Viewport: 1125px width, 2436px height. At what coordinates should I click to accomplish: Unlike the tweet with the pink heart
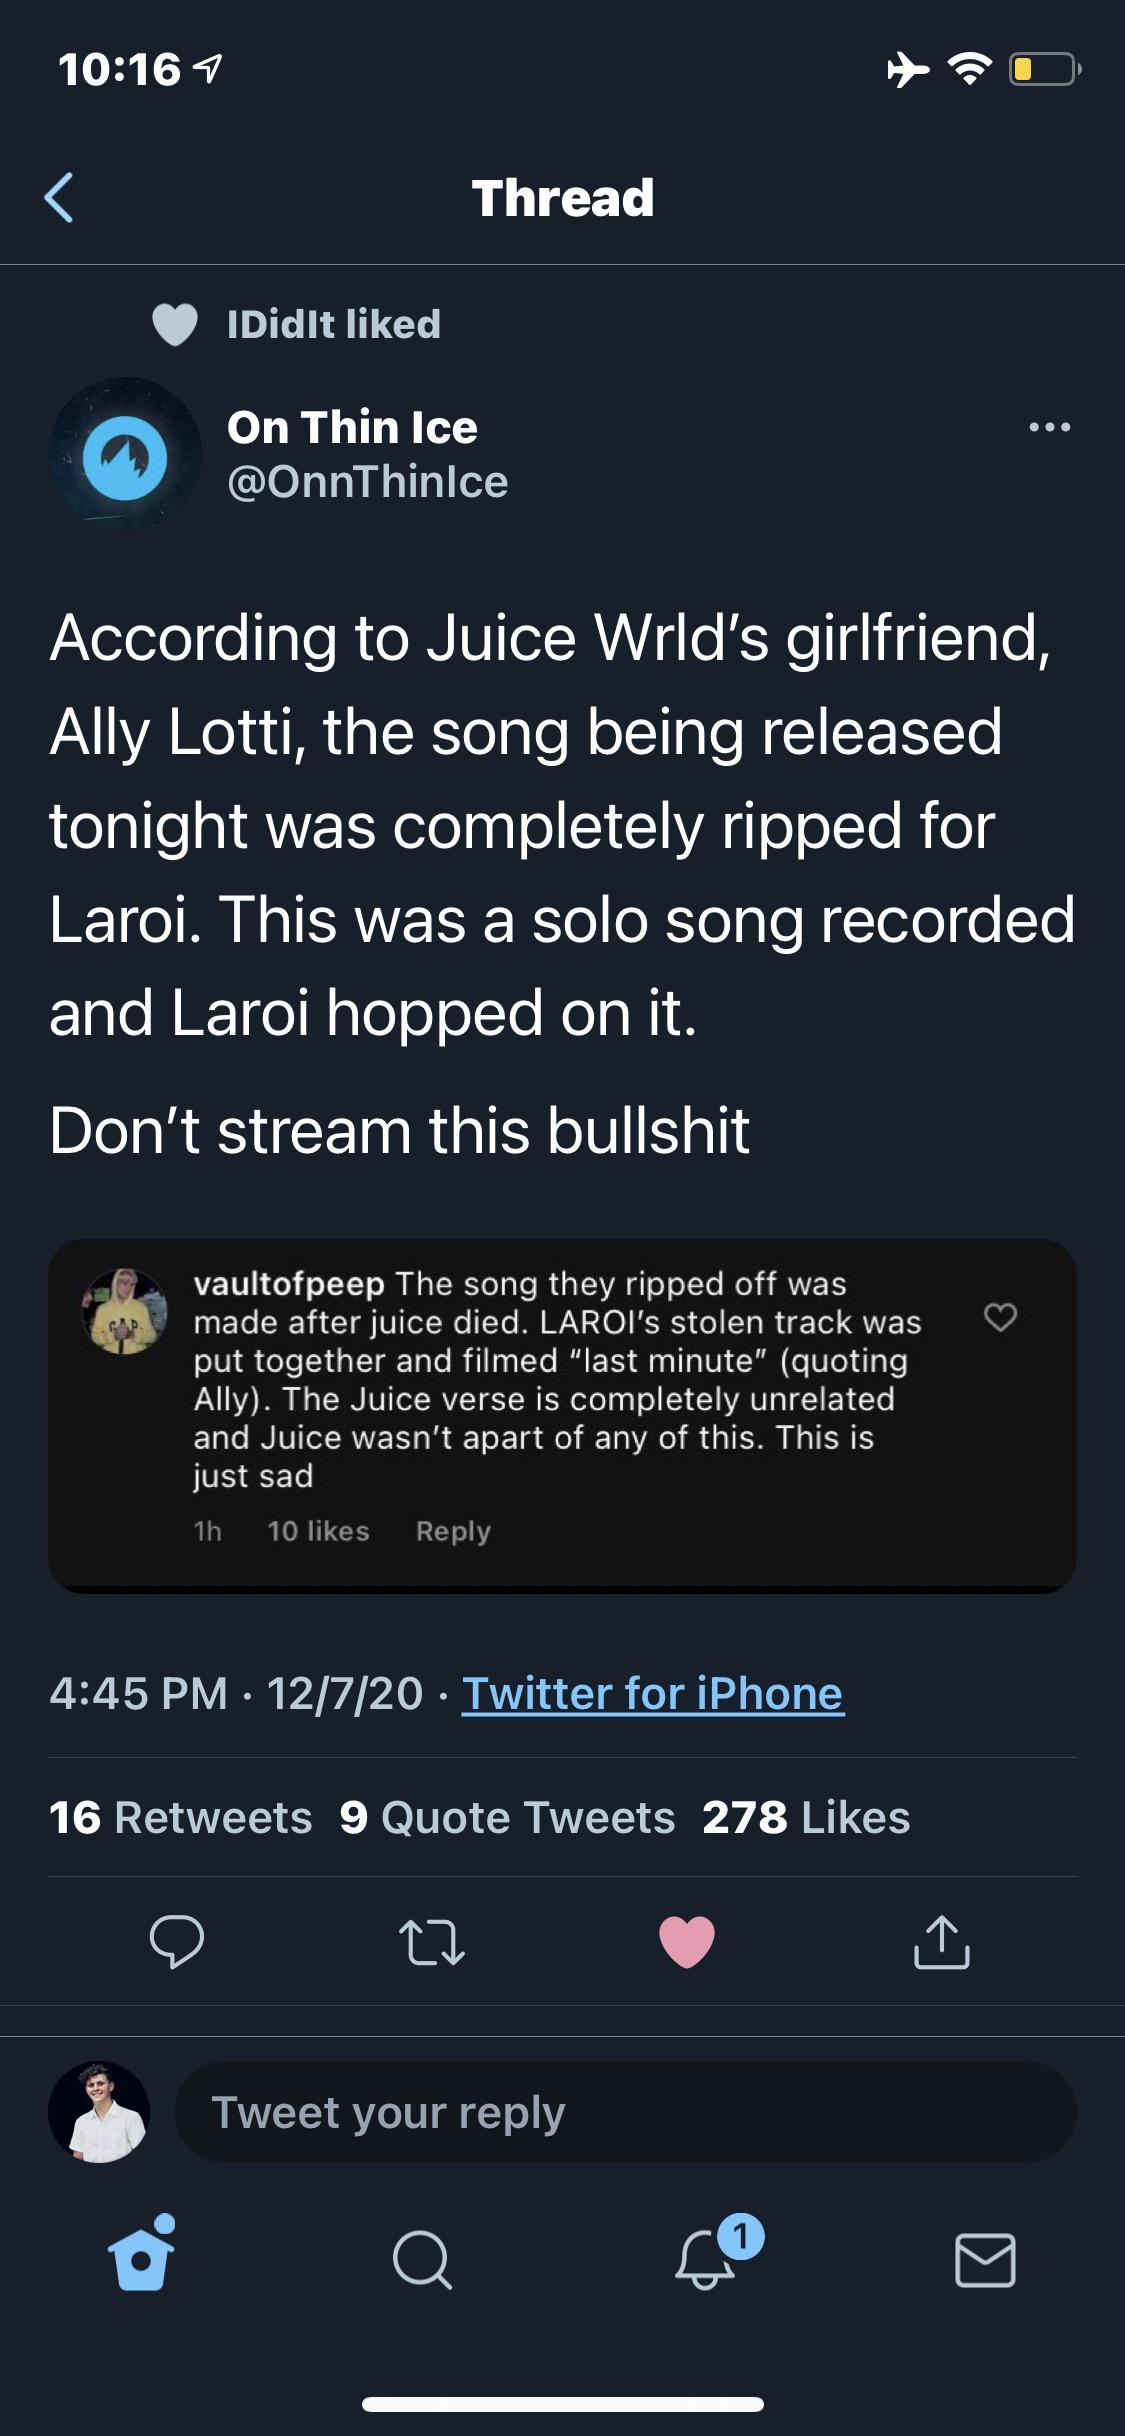[687, 1941]
